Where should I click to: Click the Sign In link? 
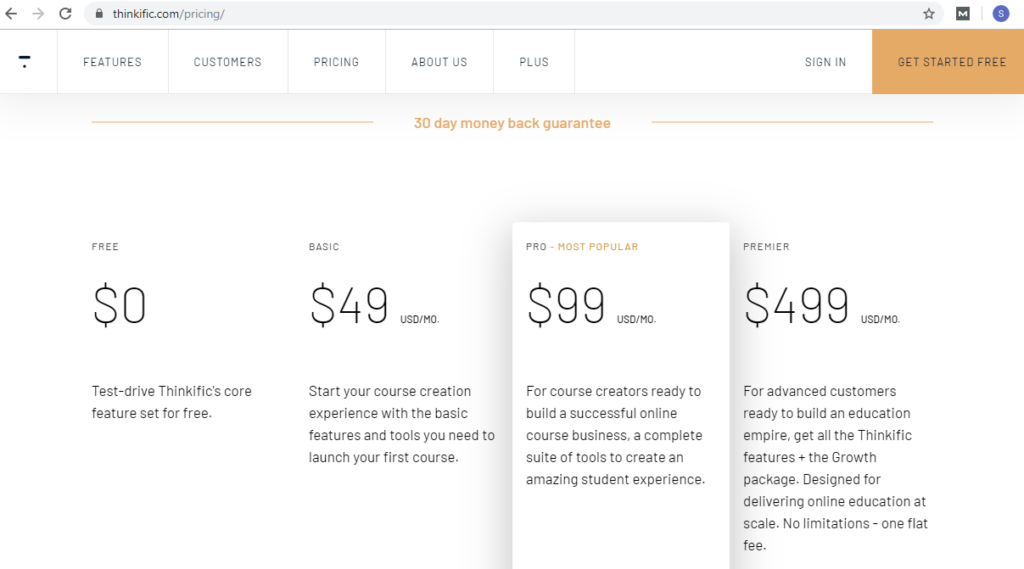(825, 62)
